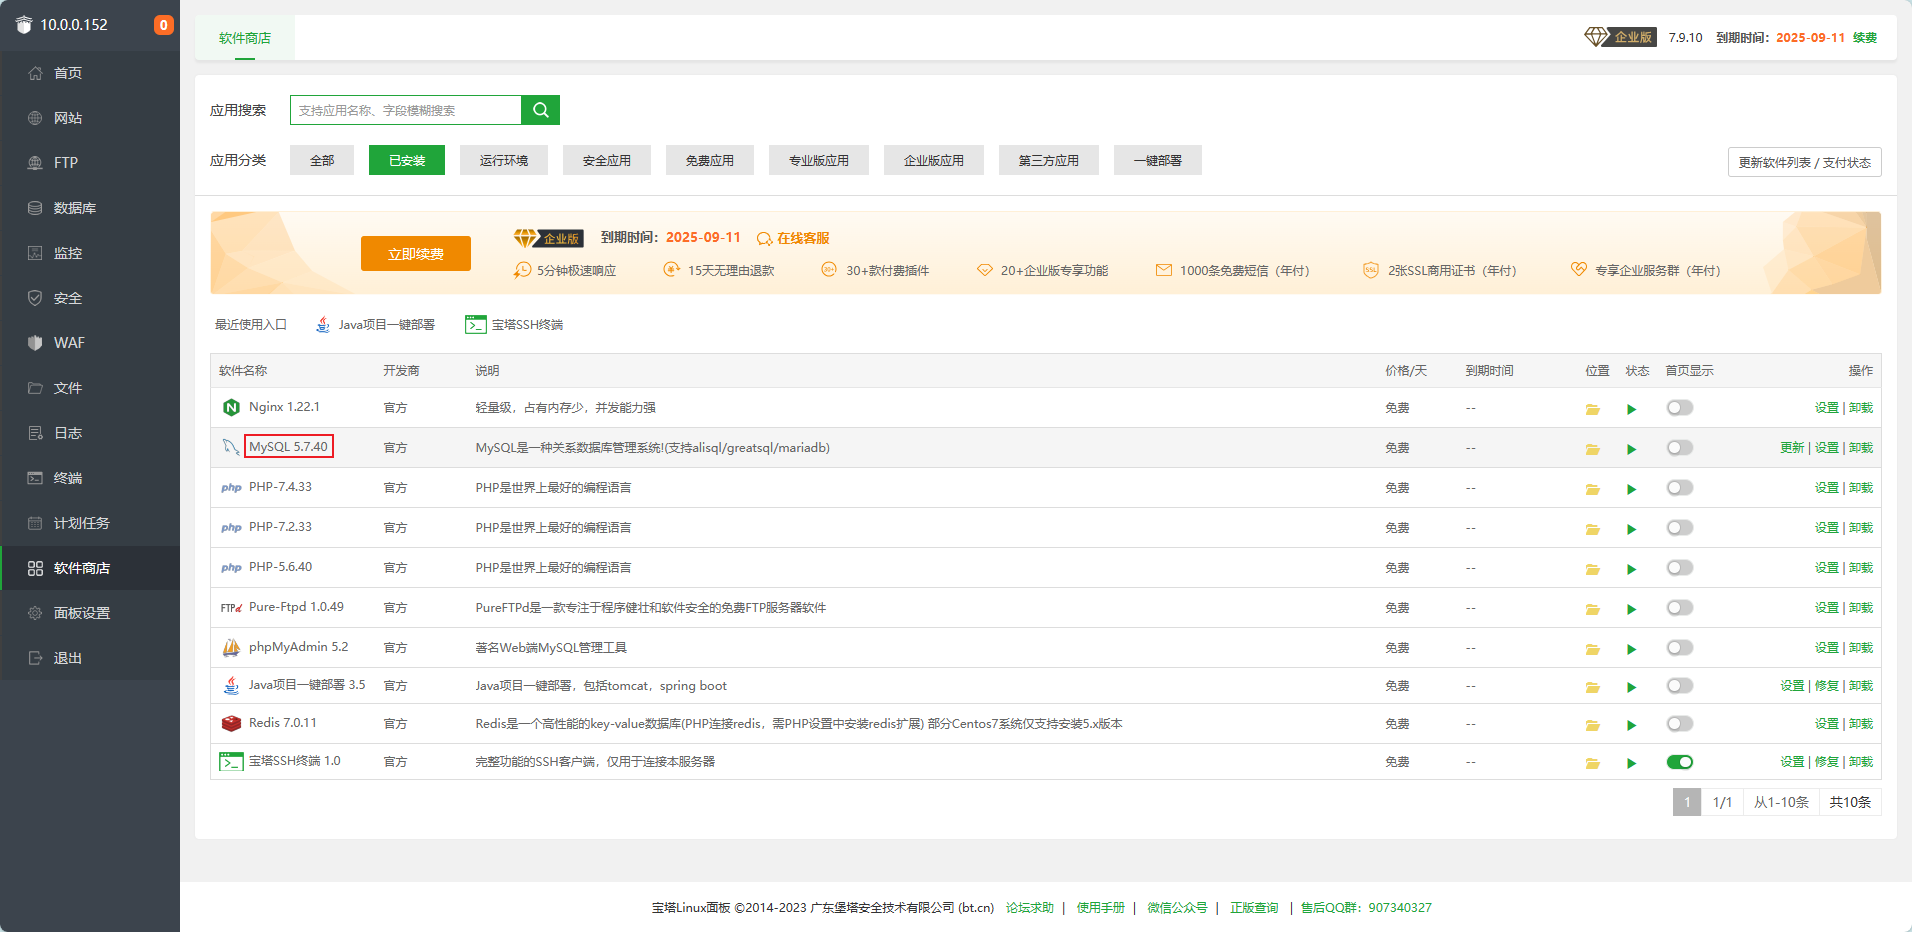Viewport: 1912px width, 932px height.
Task: Open the Redis folder location icon
Action: click(x=1592, y=725)
